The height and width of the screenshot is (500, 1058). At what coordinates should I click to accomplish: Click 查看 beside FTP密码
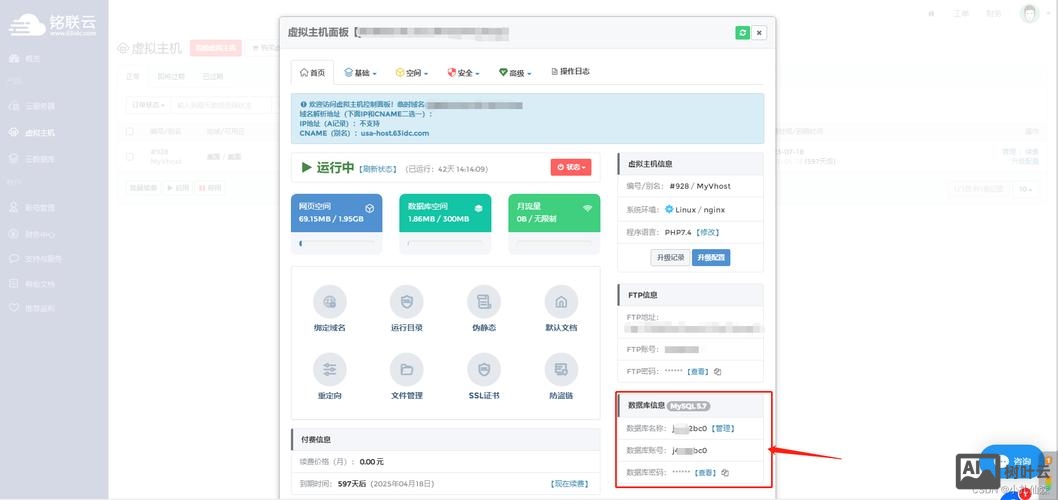pyautogui.click(x=698, y=372)
